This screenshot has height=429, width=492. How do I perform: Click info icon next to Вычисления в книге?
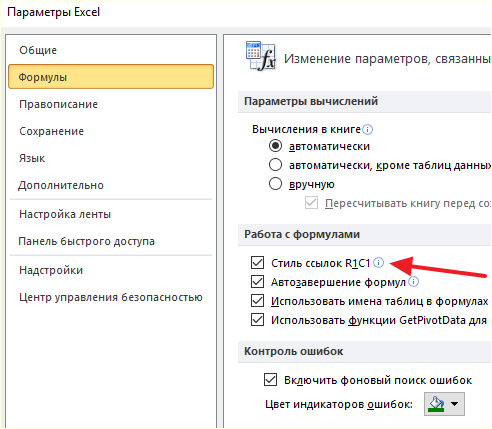[x=367, y=129]
